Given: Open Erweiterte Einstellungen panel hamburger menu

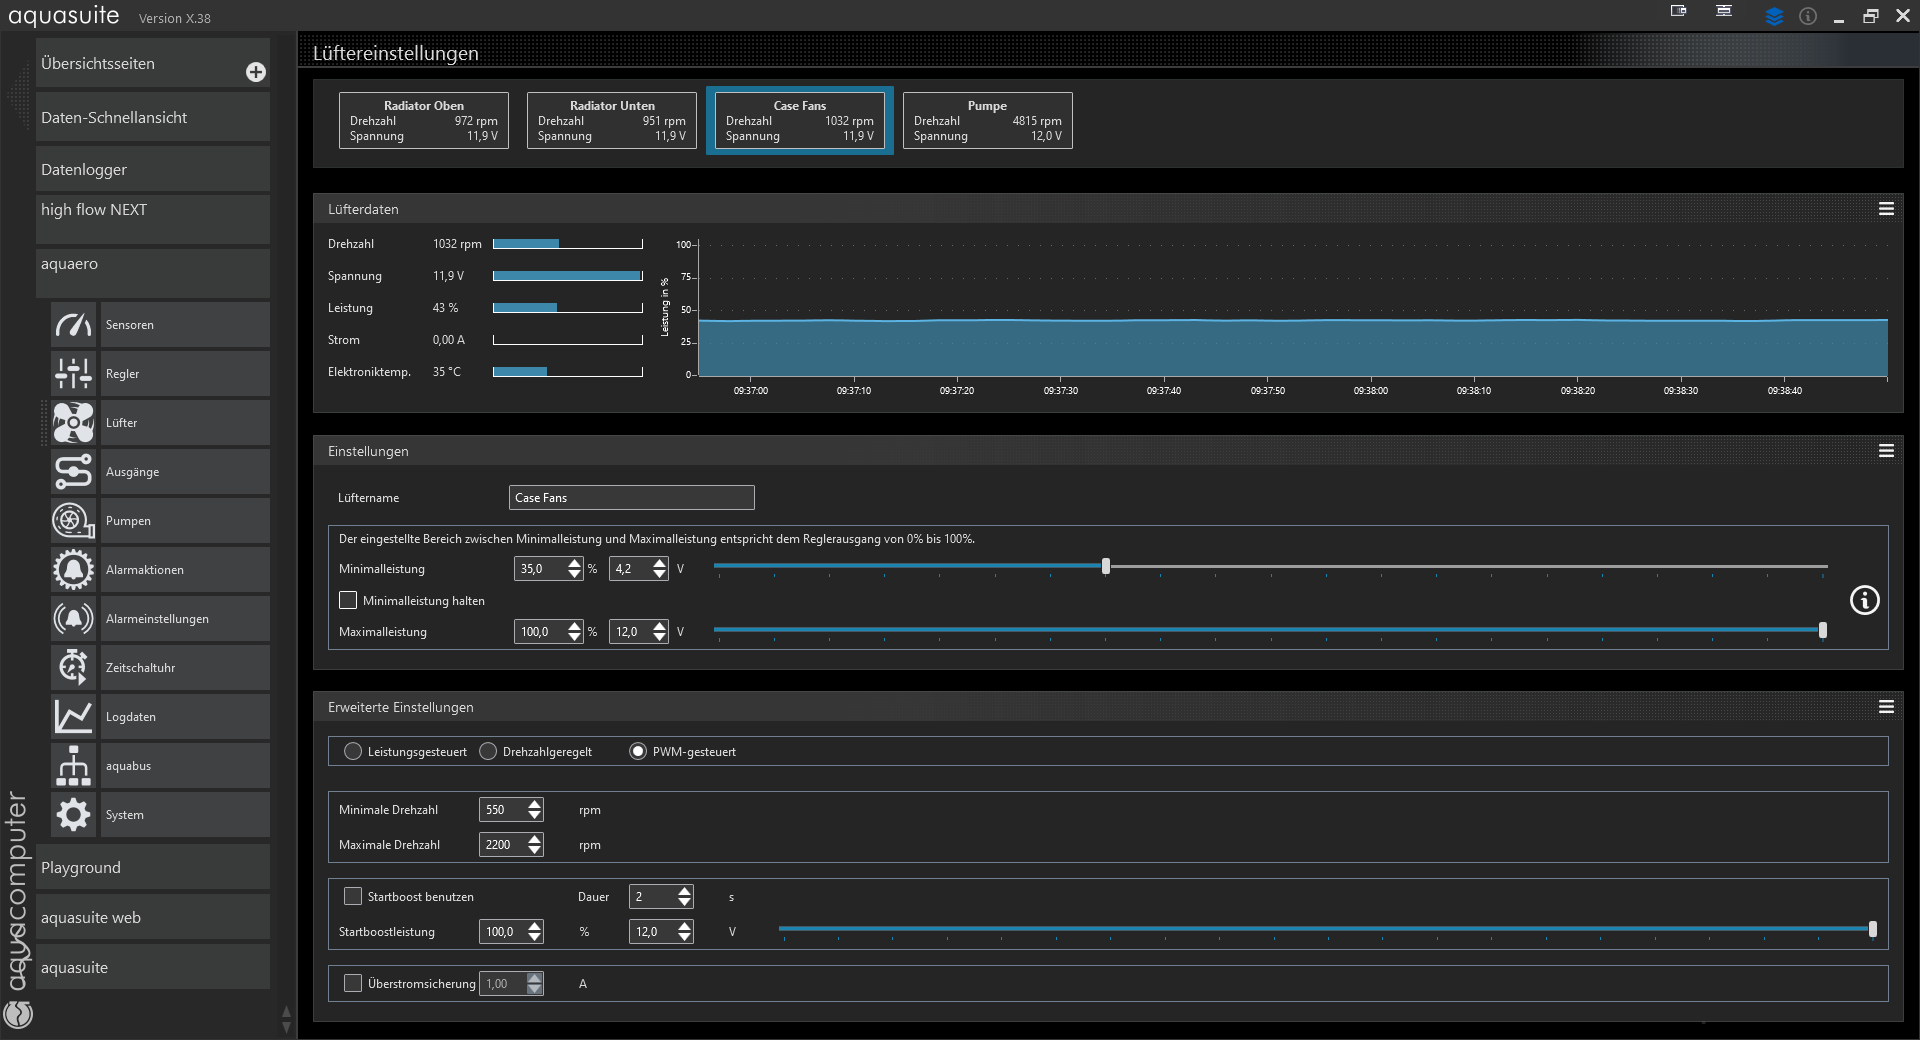Looking at the screenshot, I should [1886, 707].
